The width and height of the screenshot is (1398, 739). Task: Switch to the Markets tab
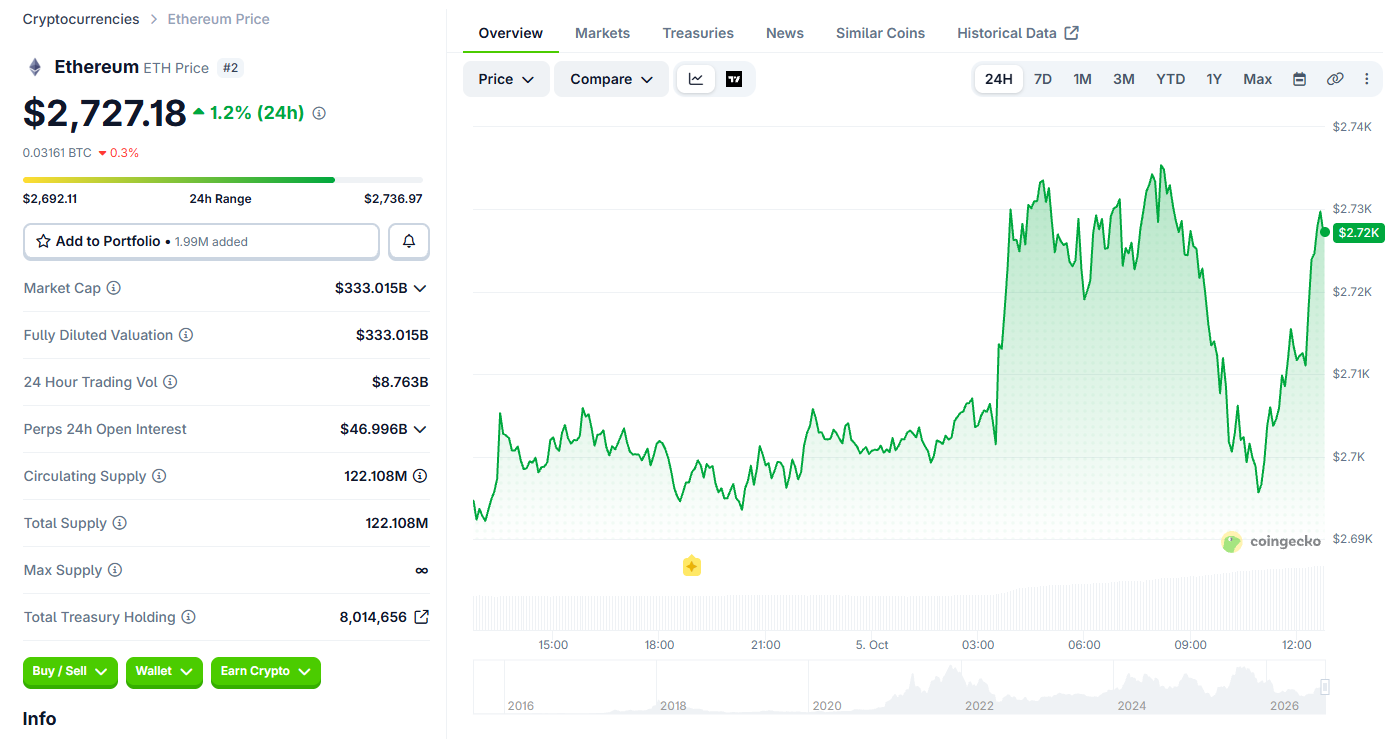click(x=602, y=33)
